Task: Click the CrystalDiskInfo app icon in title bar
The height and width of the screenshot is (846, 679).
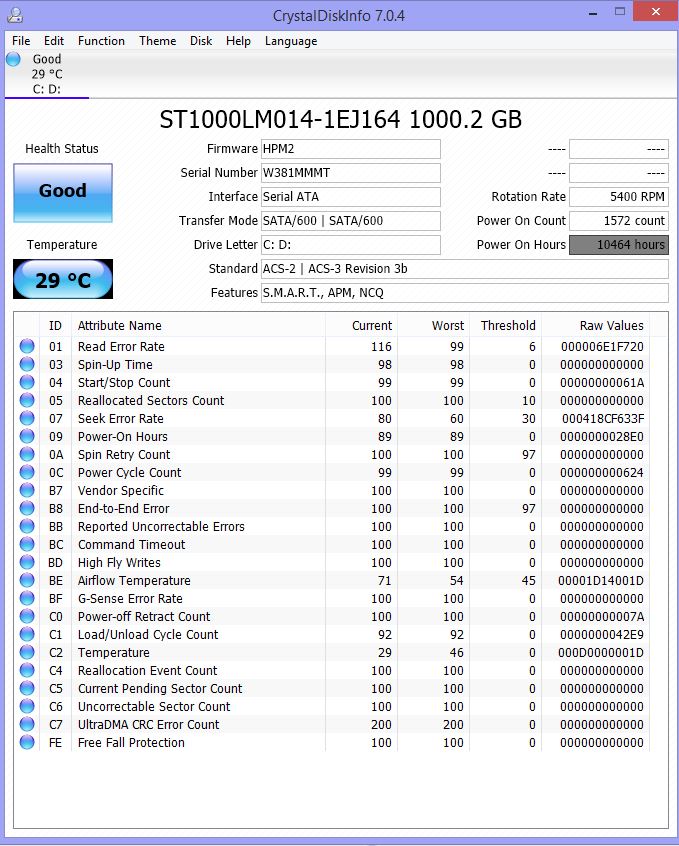Action: pyautogui.click(x=15, y=15)
